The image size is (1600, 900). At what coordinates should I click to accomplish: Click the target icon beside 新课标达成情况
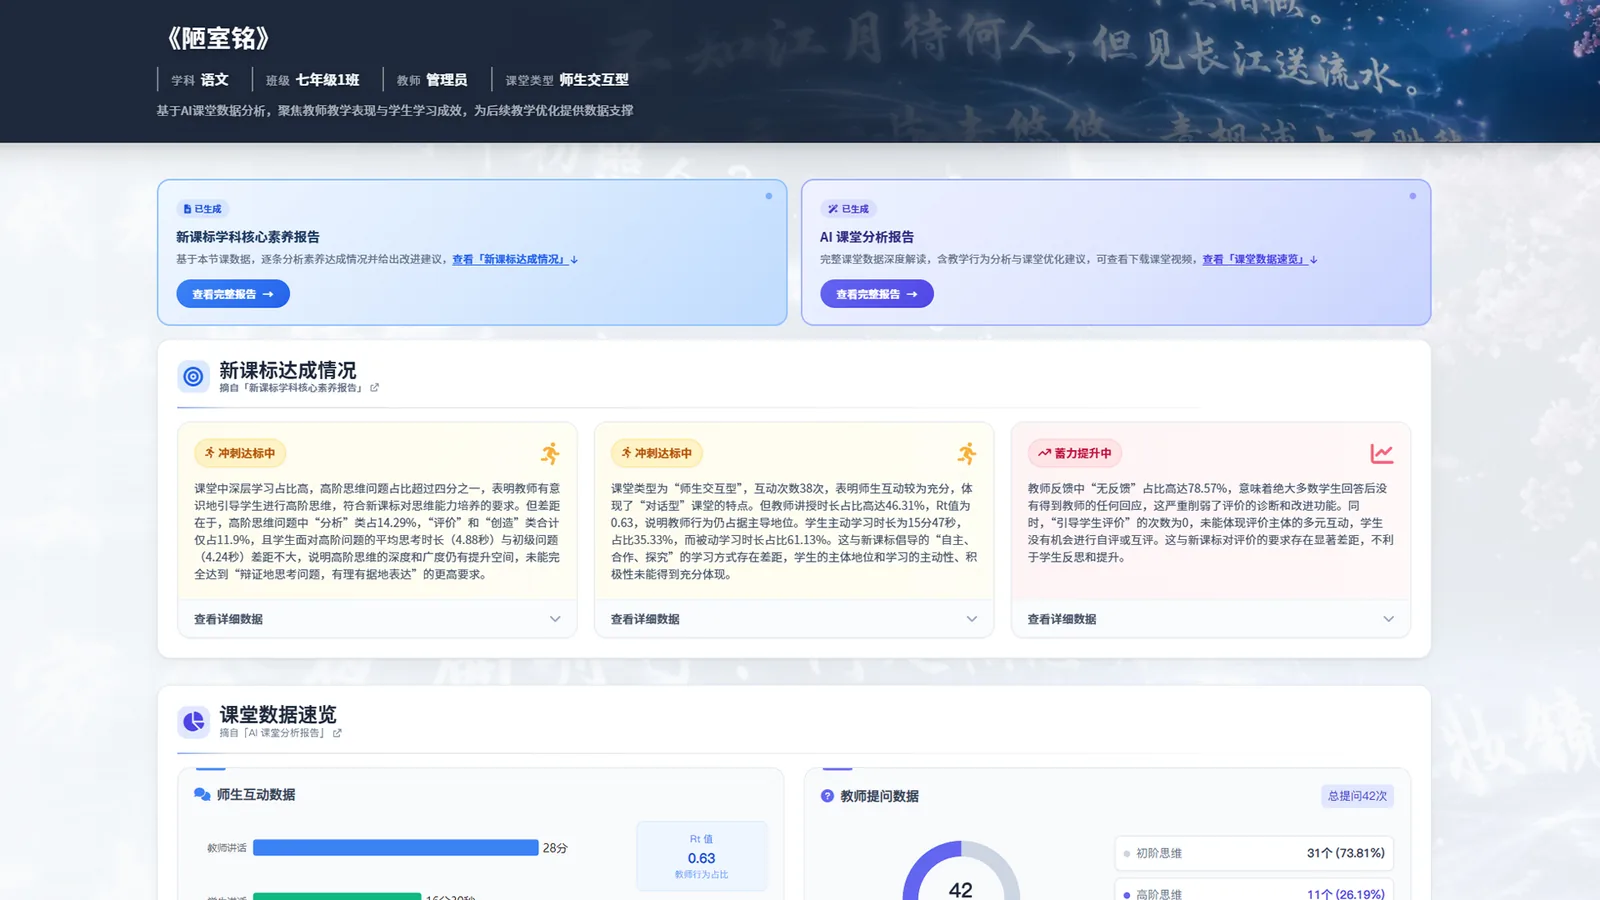[x=194, y=377]
